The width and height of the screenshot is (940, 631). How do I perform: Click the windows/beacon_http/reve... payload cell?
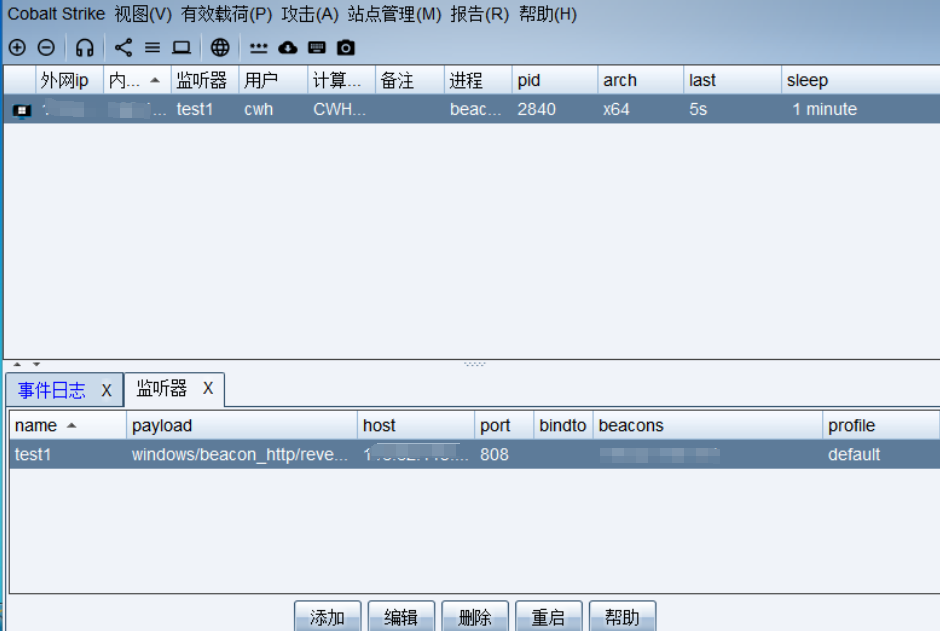pos(240,454)
